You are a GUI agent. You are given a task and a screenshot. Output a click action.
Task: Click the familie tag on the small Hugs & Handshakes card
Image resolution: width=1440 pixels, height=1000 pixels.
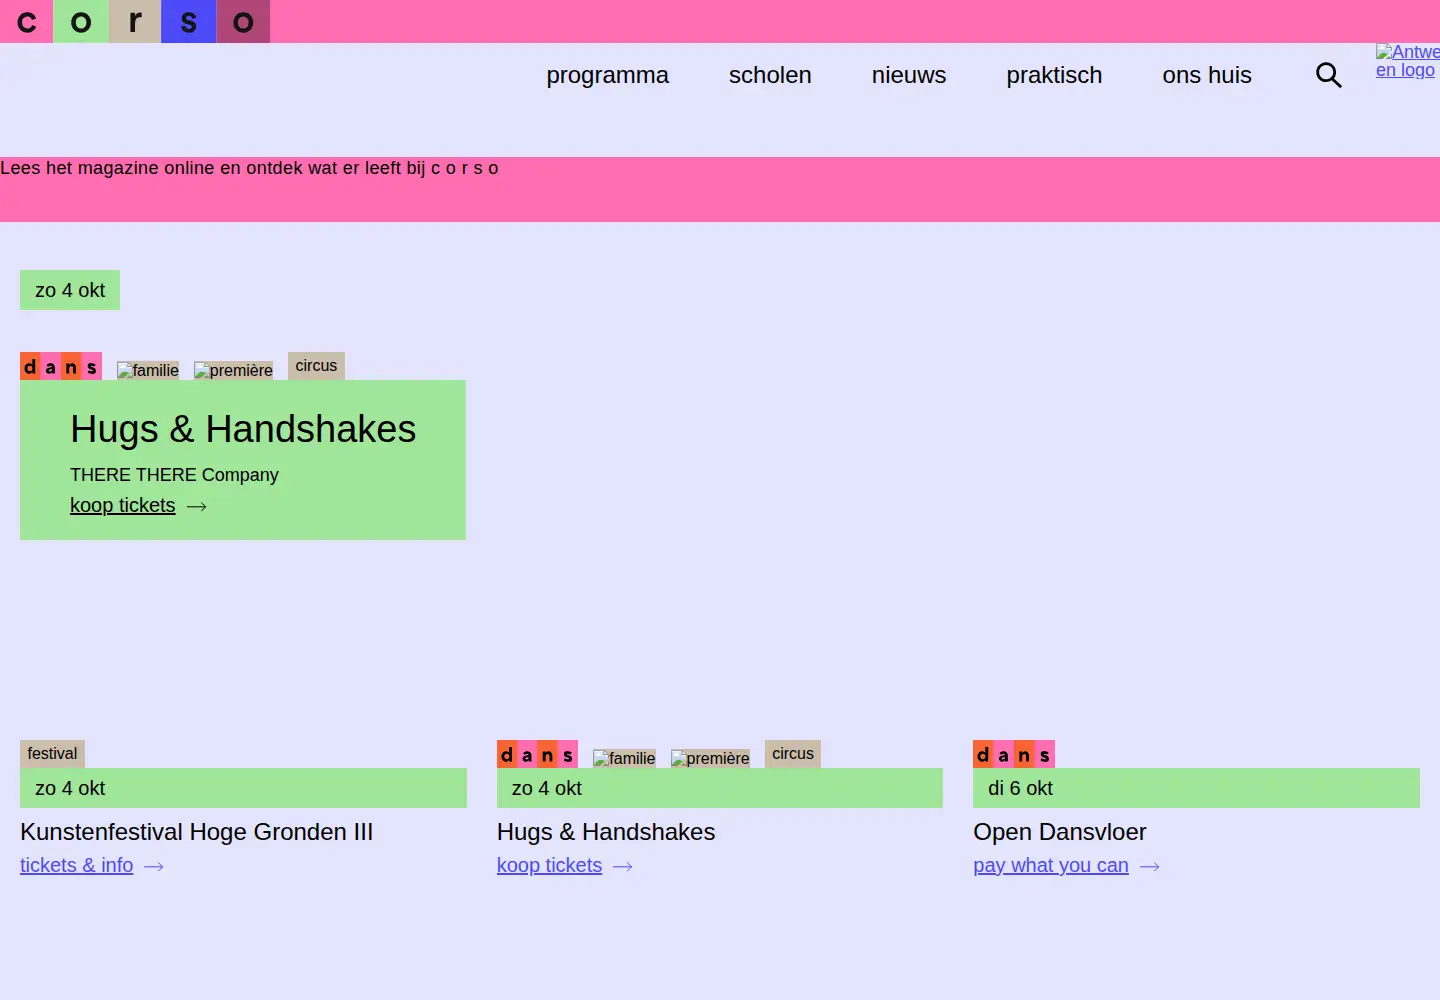[x=624, y=758]
